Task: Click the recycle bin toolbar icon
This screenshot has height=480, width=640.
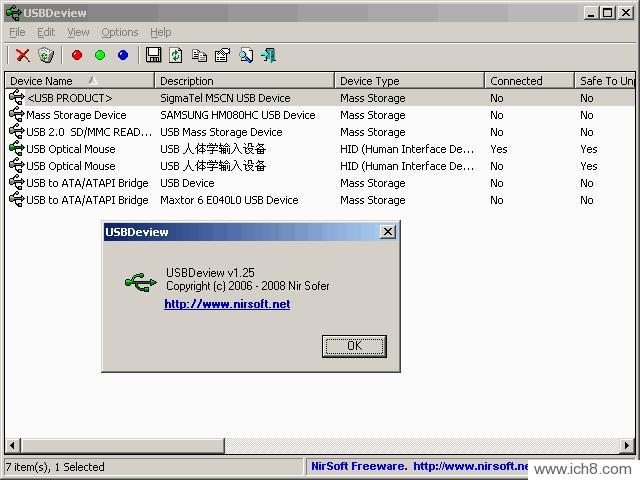Action: (x=46, y=55)
